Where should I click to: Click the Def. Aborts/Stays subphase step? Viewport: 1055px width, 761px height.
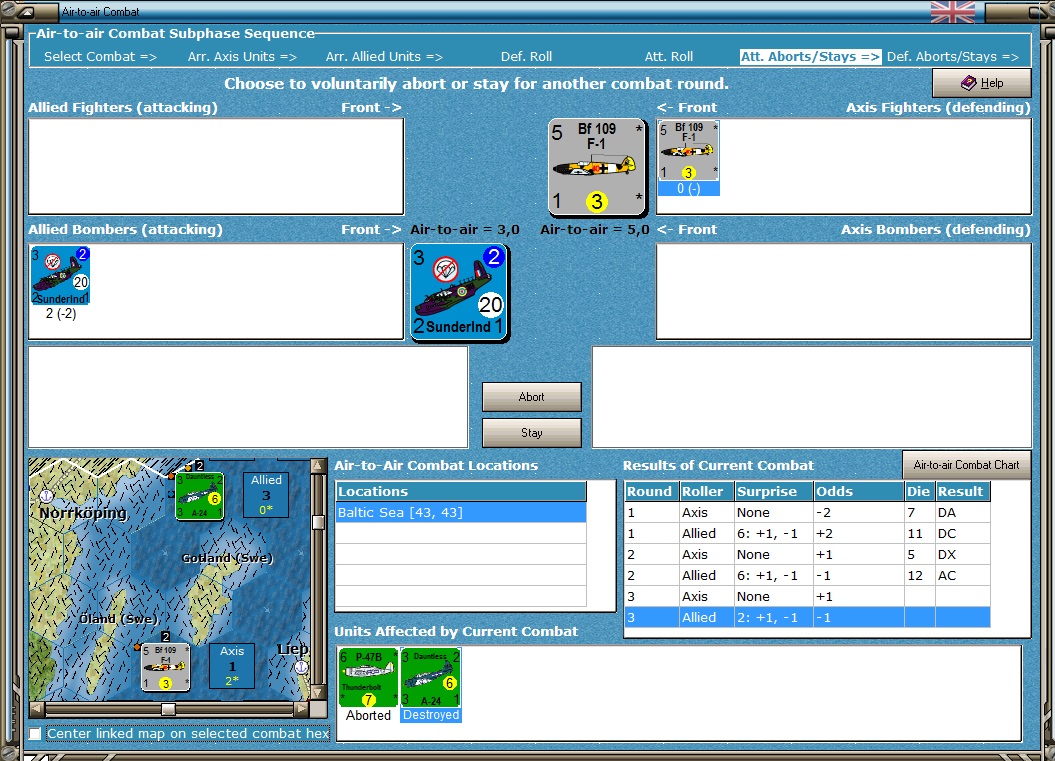click(x=953, y=57)
